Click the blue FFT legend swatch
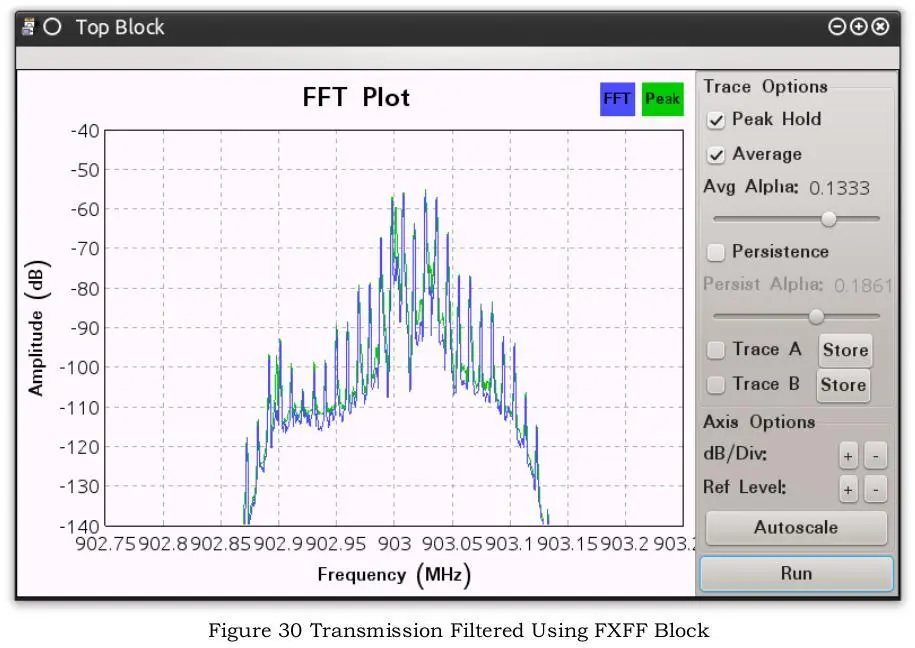The image size is (915, 648). [617, 99]
